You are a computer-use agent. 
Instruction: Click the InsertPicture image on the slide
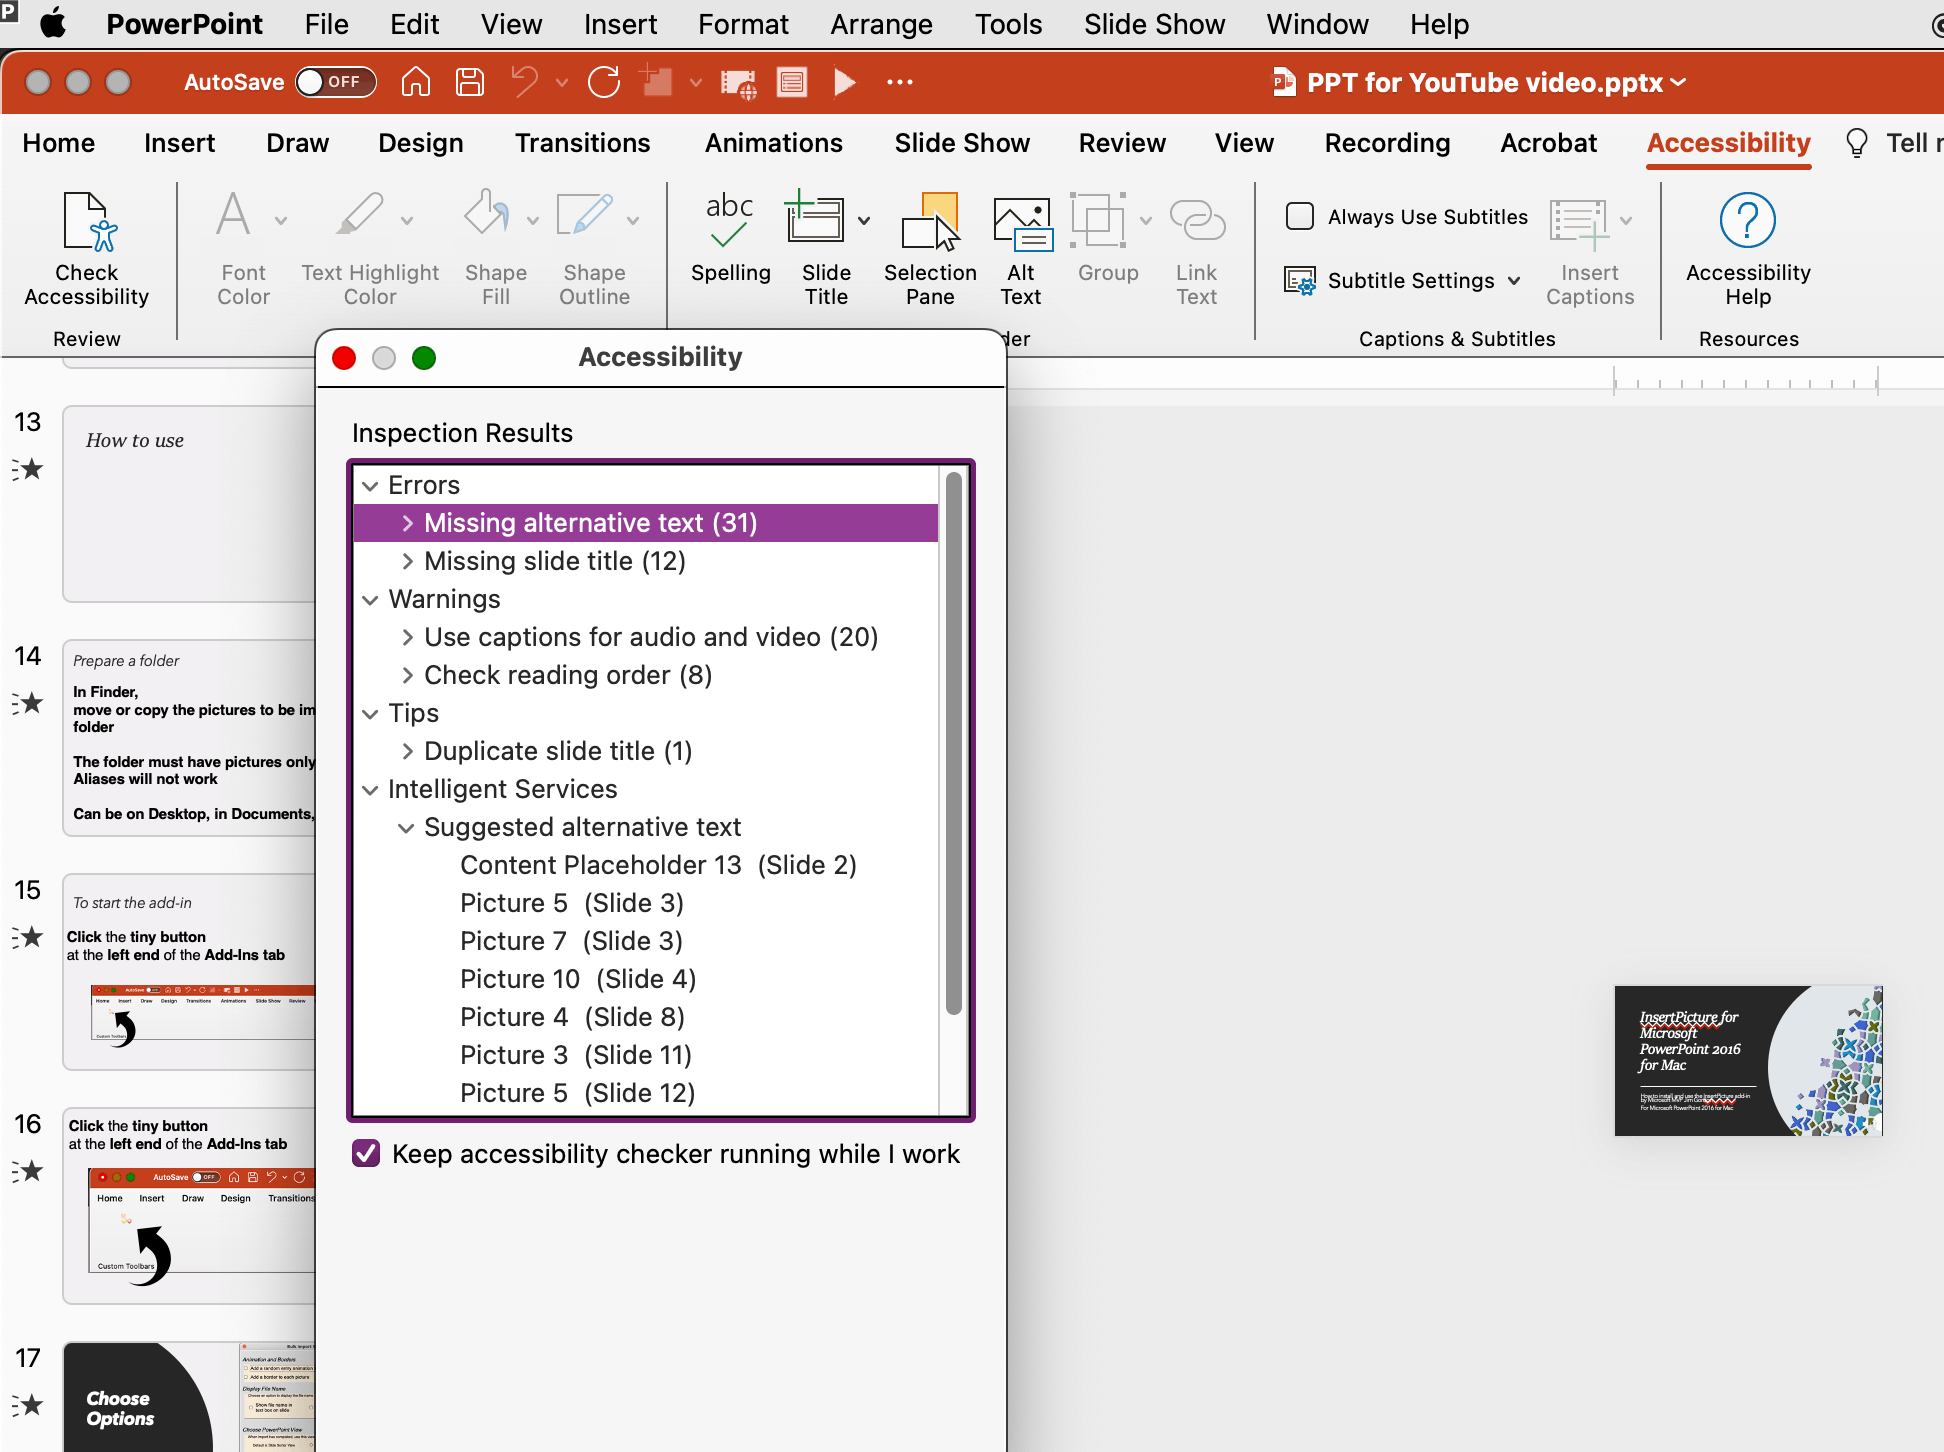1748,1061
